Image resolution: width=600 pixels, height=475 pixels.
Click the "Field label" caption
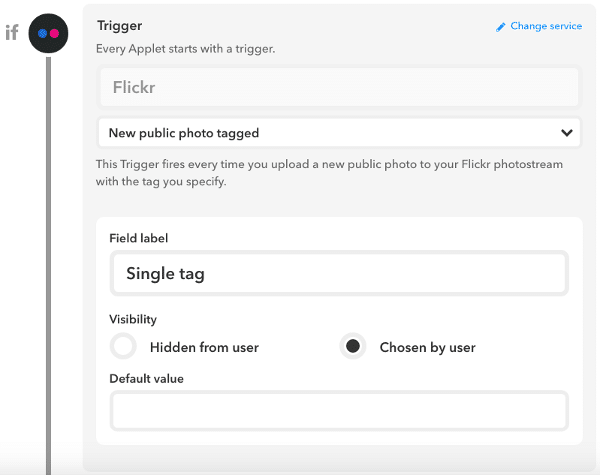[x=139, y=238]
